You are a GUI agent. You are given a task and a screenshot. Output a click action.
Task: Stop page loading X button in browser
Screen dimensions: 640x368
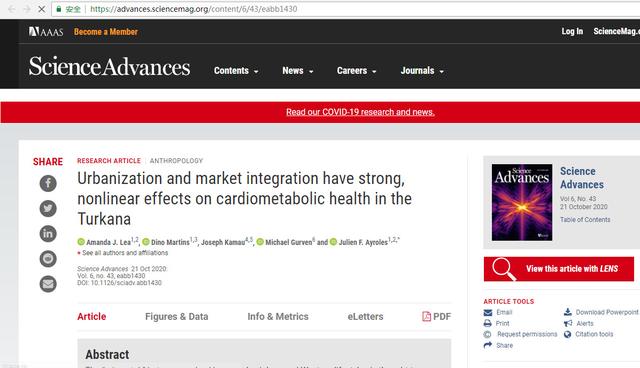tap(41, 9)
